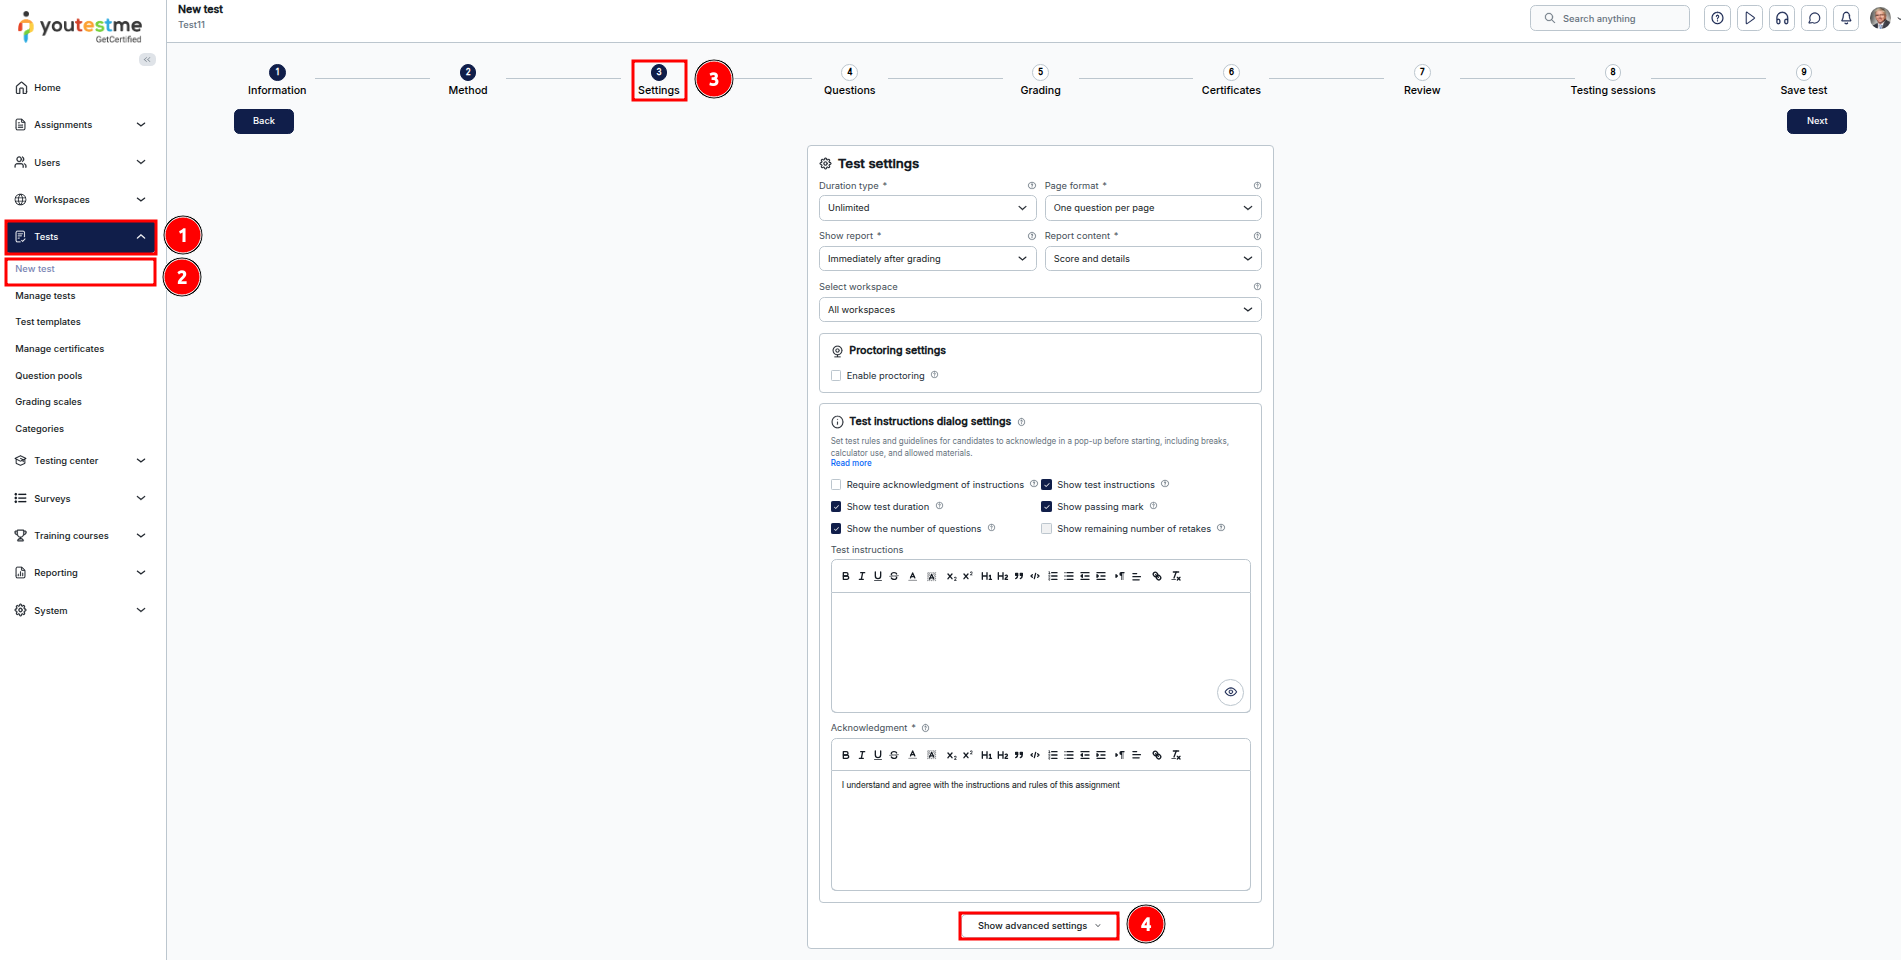
Task: Open the notifications bell icon
Action: (x=1846, y=18)
